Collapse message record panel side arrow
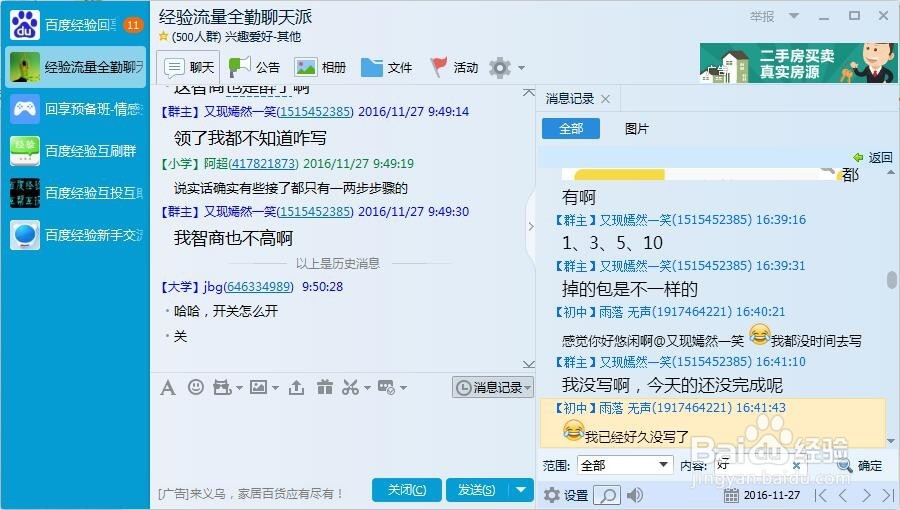 pos(531,227)
